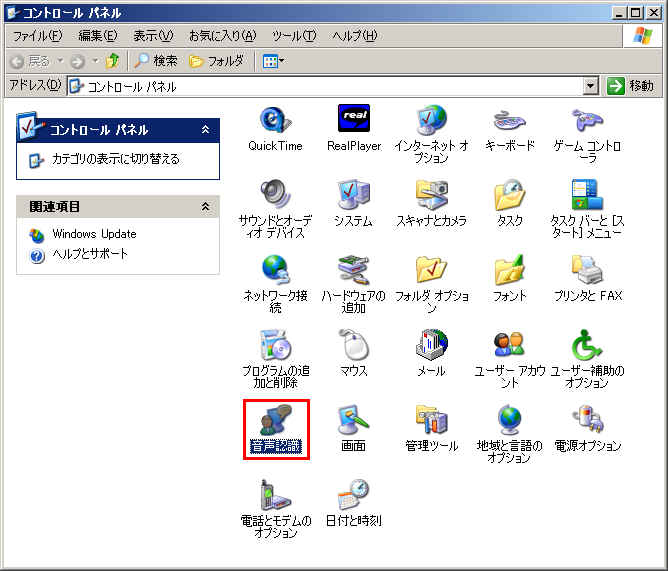Collapse the 関連項目 sidebar section
The width and height of the screenshot is (668, 571).
[205, 207]
